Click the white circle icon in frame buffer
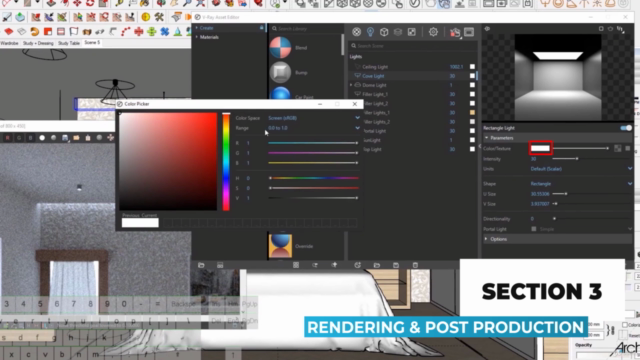 point(42,138)
